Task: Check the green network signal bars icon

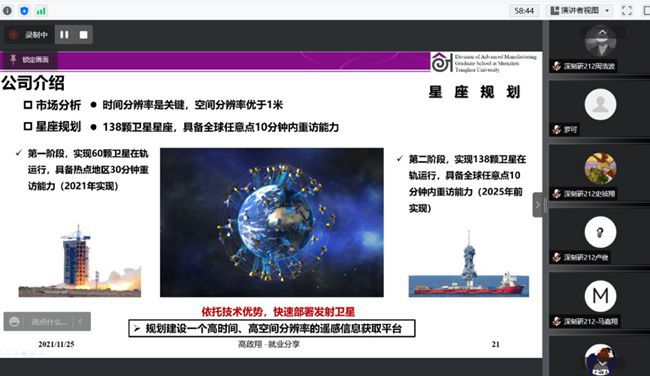Action: (41, 11)
